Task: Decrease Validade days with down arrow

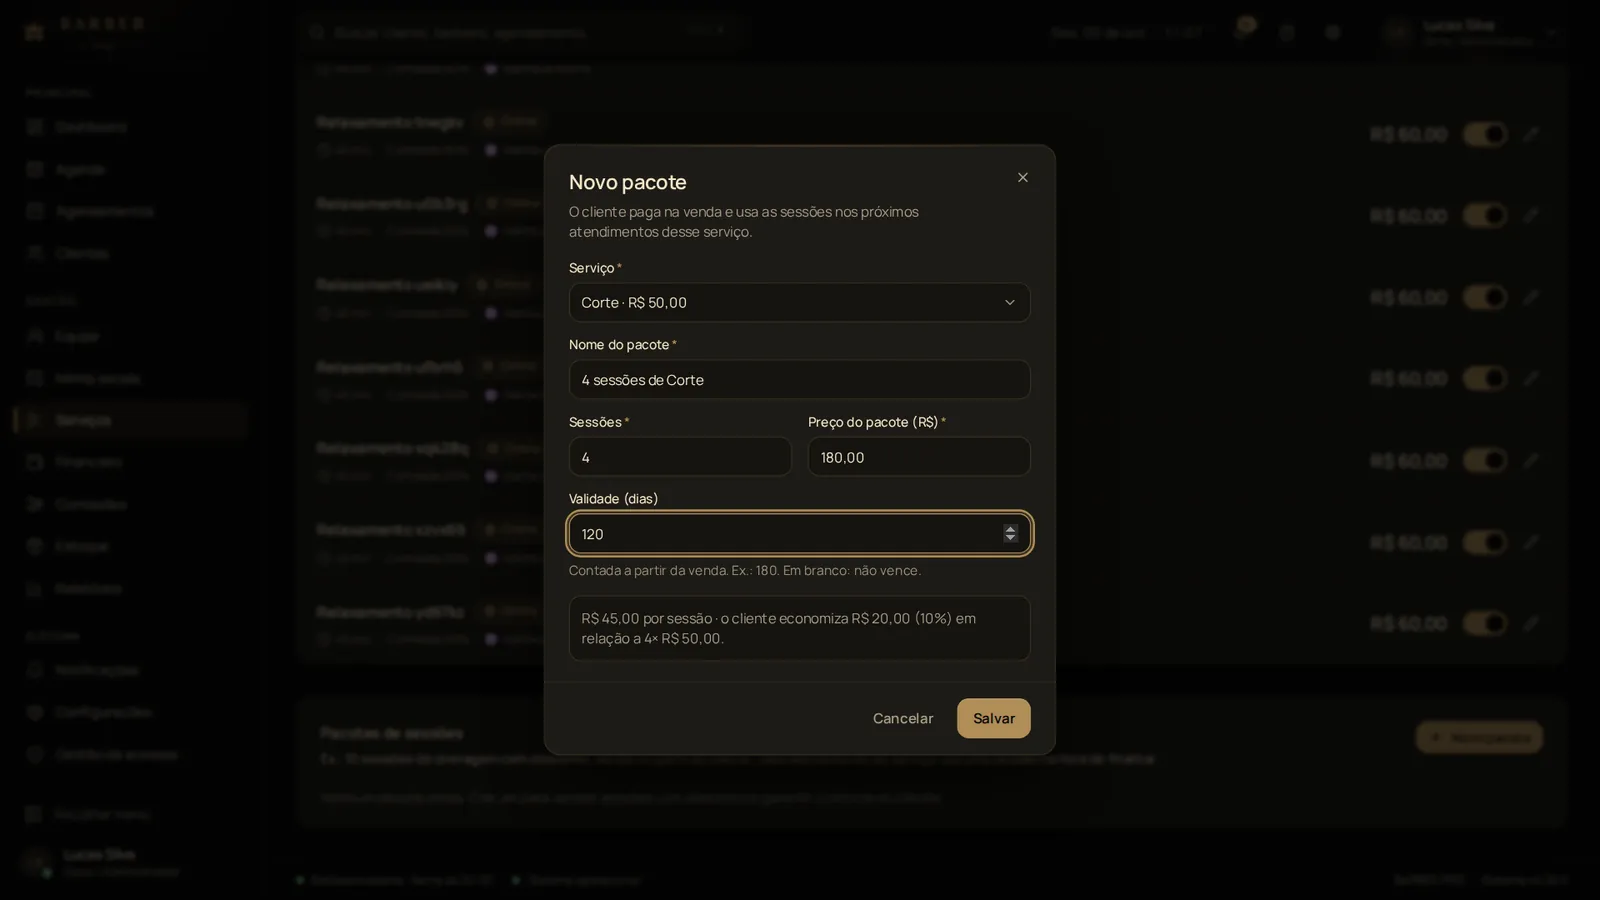Action: coord(1010,539)
